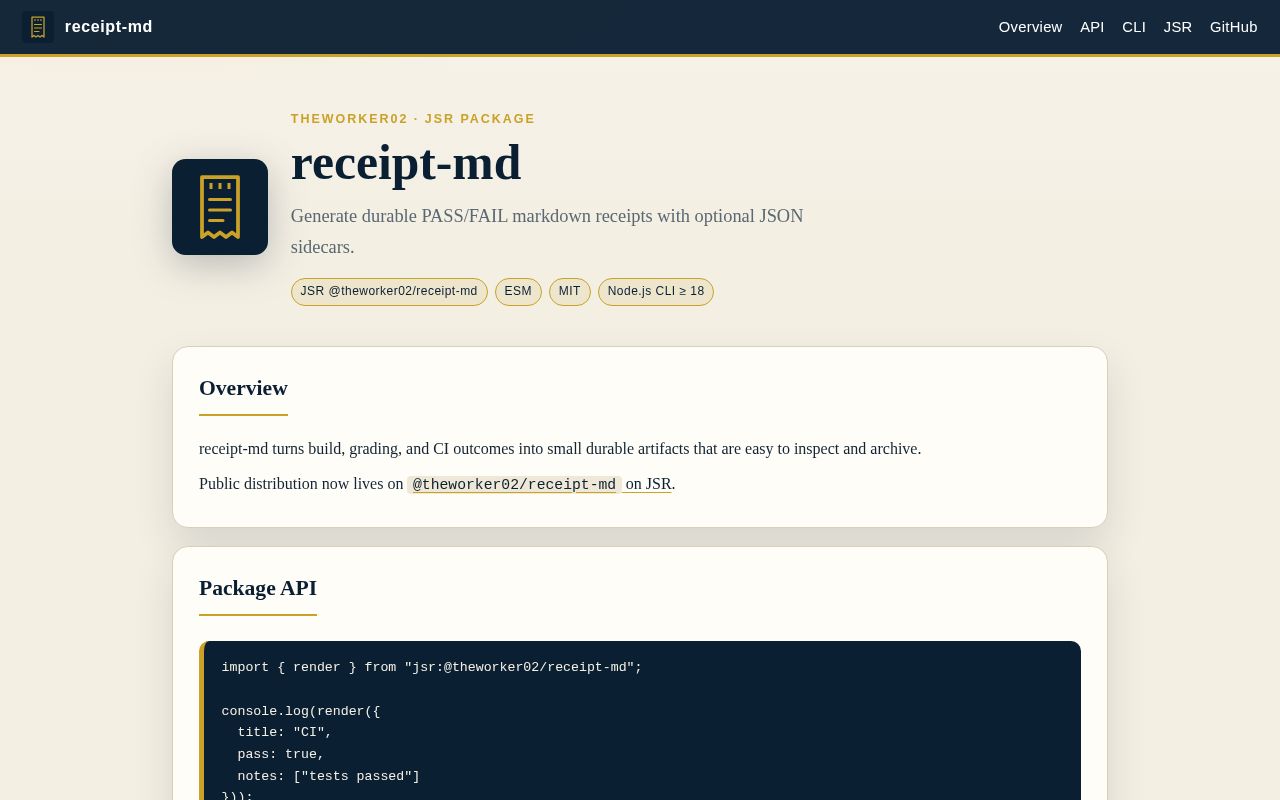Click the receipt logo icon in navbar
Viewport: 1280px width, 800px height.
pos(38,27)
